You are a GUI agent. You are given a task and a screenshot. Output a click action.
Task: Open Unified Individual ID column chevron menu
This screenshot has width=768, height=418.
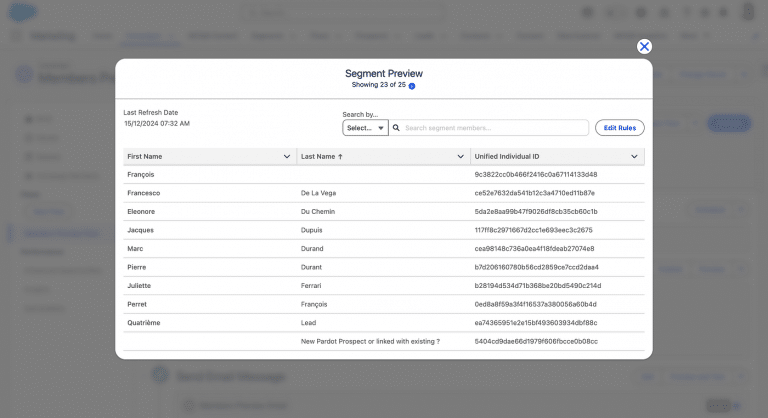(x=634, y=157)
